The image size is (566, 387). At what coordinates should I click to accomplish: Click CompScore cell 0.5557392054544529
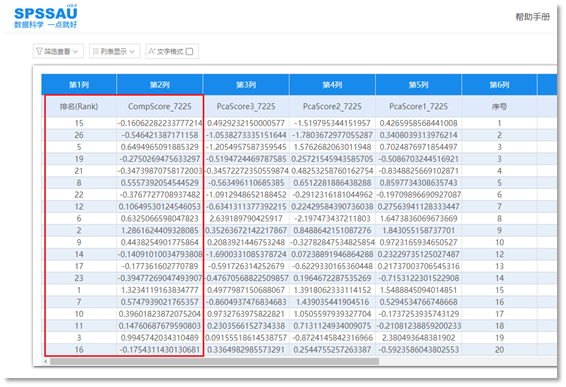[x=160, y=183]
